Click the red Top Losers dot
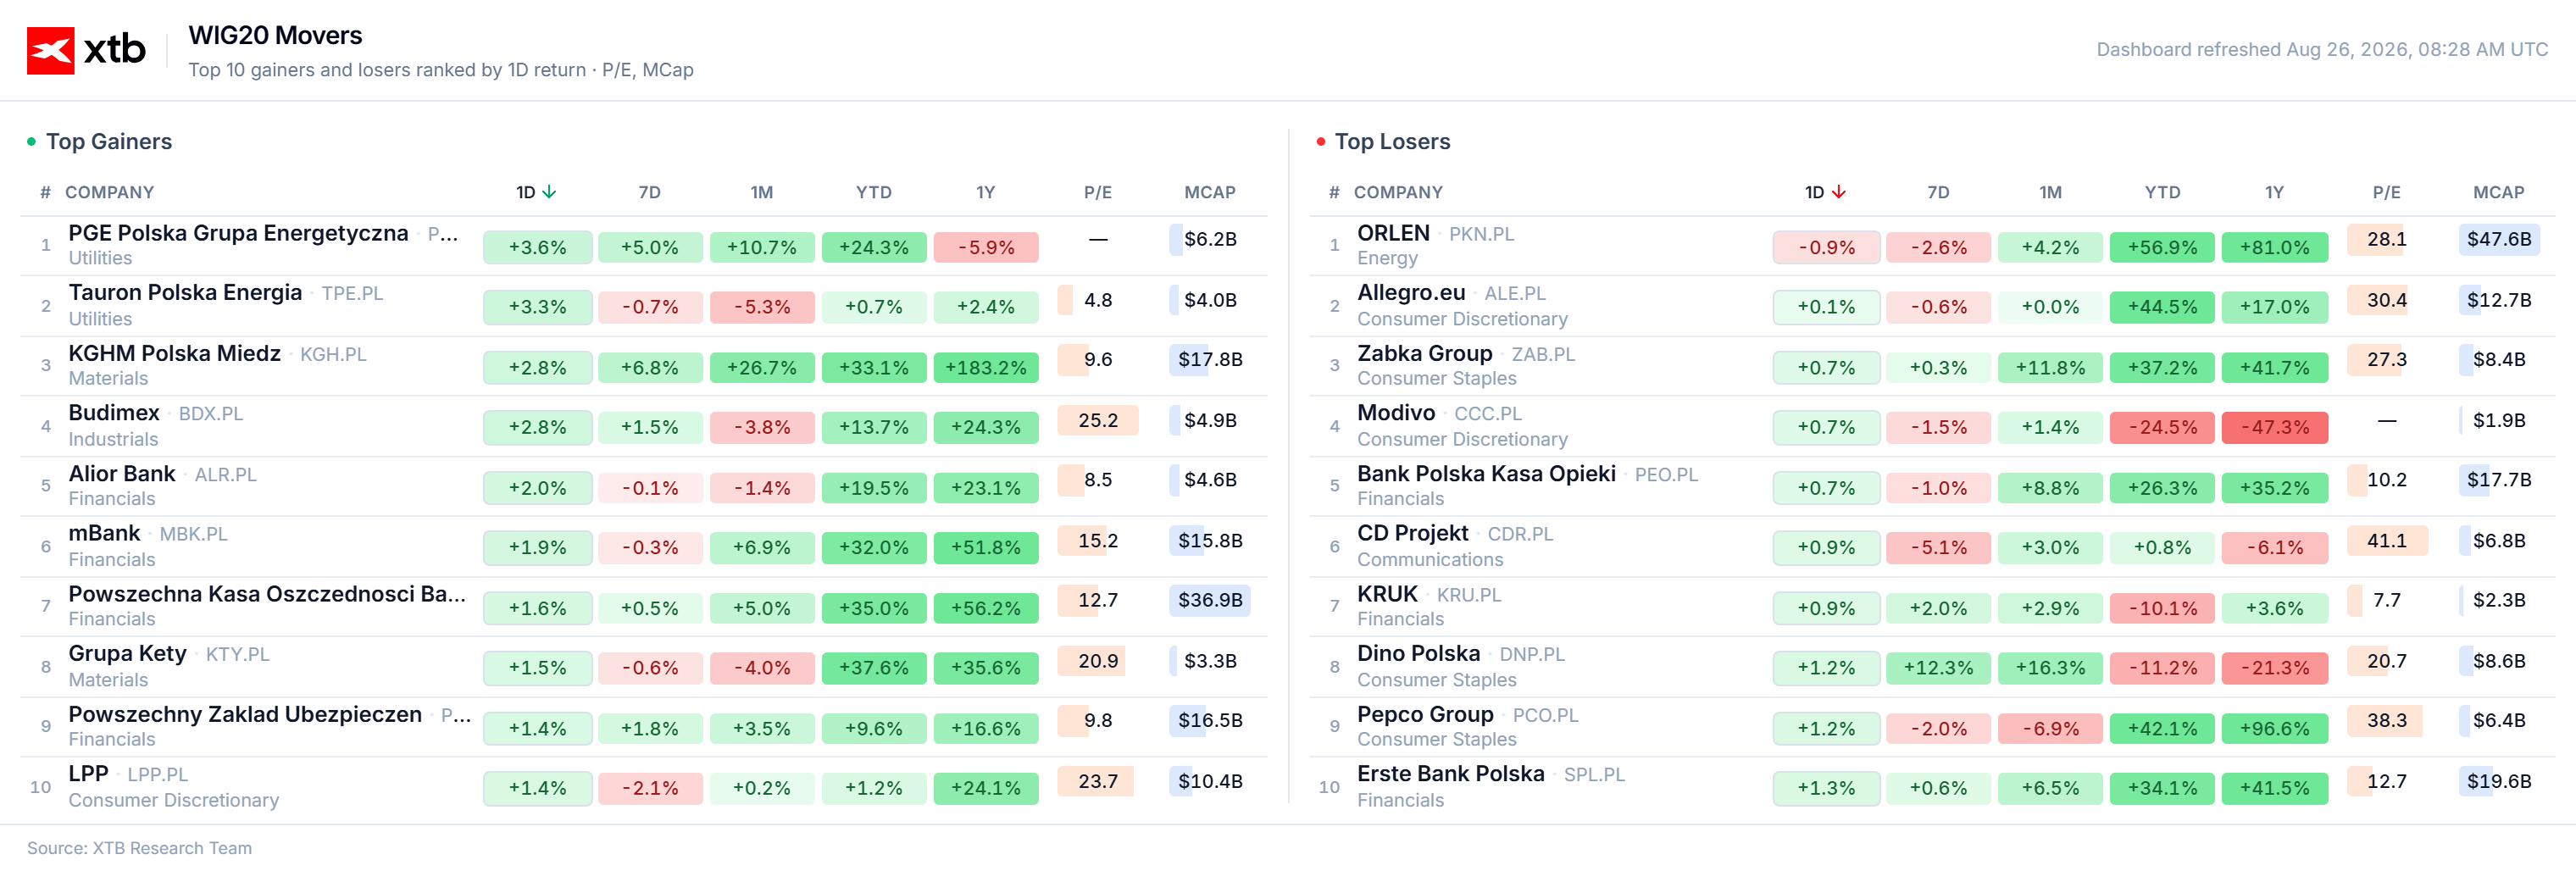 (x=1320, y=141)
